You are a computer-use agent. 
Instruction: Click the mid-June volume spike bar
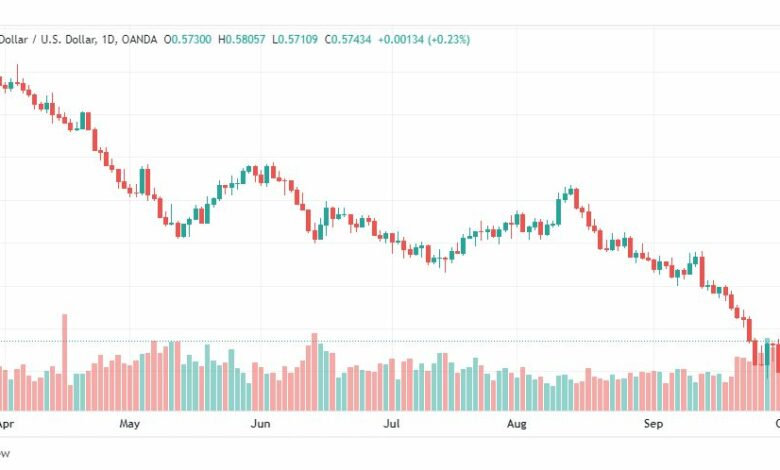[x=314, y=372]
